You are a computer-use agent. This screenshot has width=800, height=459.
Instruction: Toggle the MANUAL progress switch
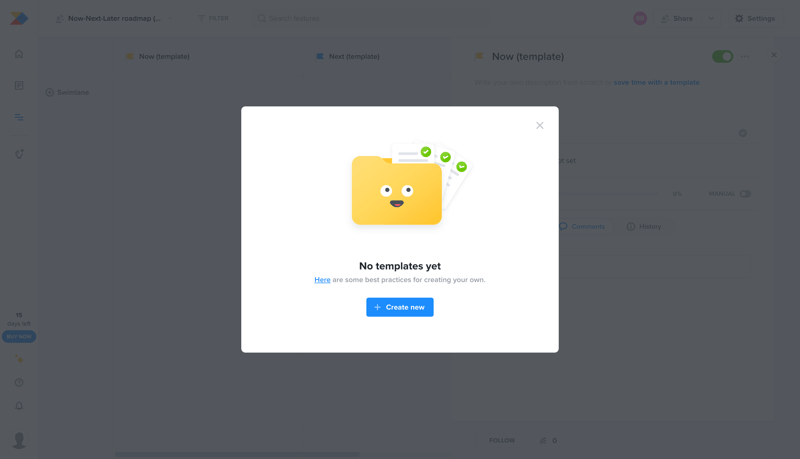point(745,194)
